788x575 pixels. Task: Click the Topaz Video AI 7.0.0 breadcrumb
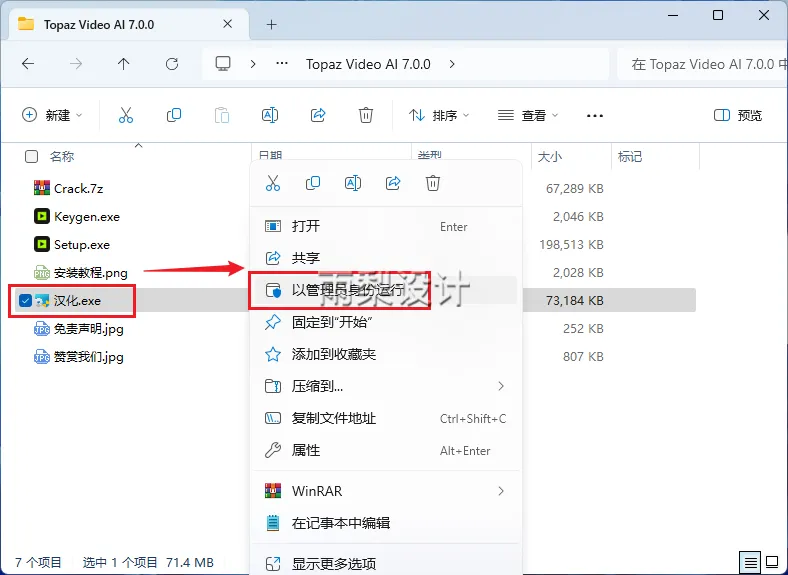[x=368, y=64]
